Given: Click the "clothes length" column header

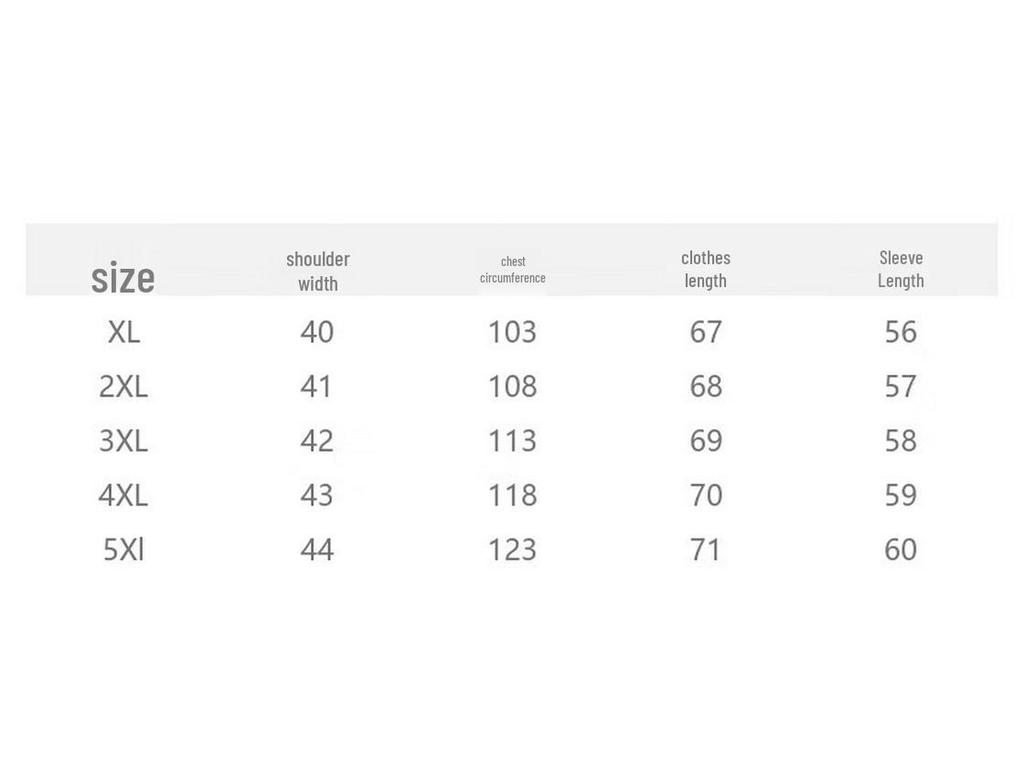Looking at the screenshot, I should click(x=706, y=269).
